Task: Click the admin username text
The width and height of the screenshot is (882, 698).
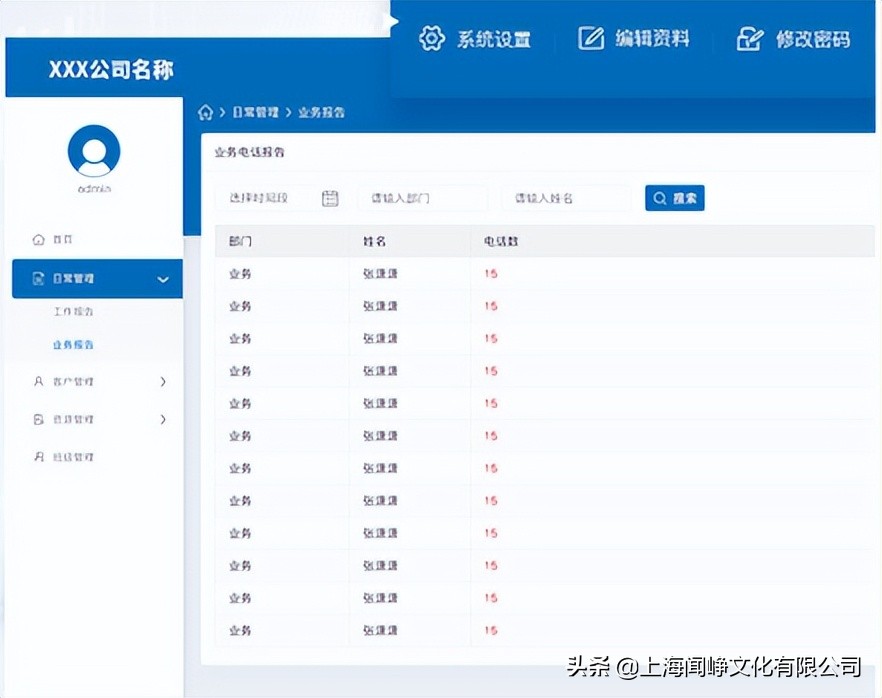Action: coord(94,188)
